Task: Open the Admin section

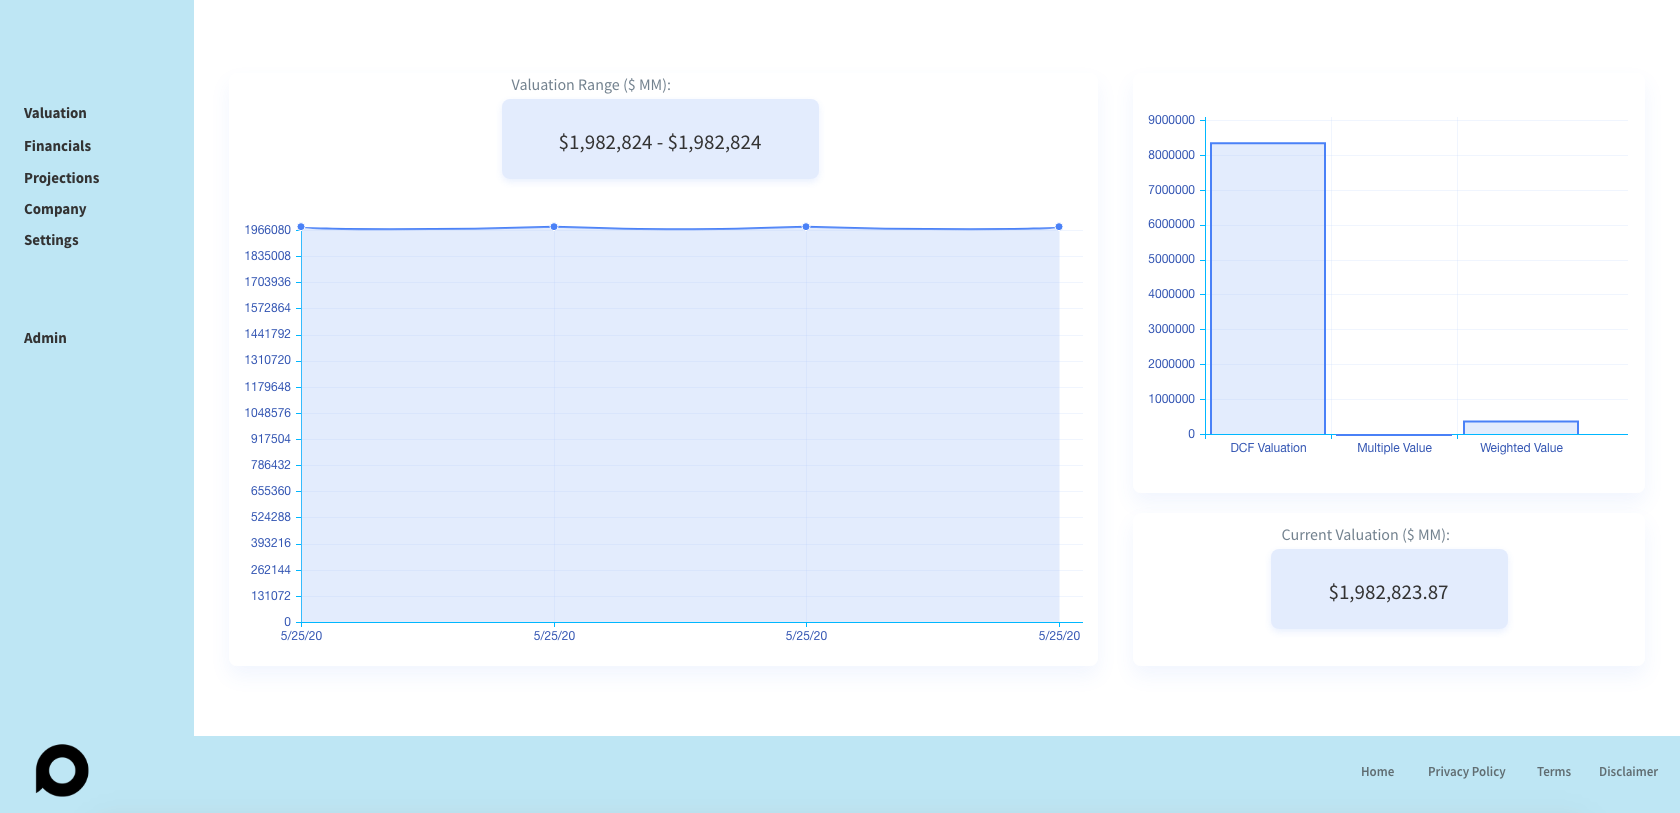Action: tap(45, 338)
